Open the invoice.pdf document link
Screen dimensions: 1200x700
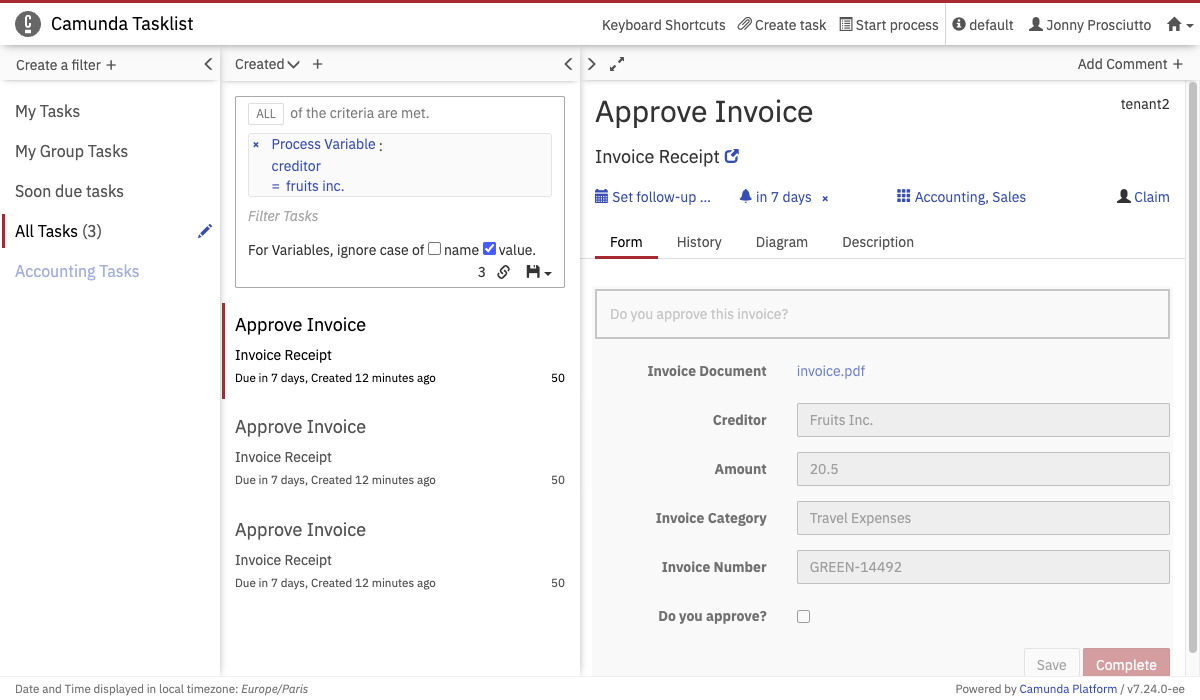[830, 371]
